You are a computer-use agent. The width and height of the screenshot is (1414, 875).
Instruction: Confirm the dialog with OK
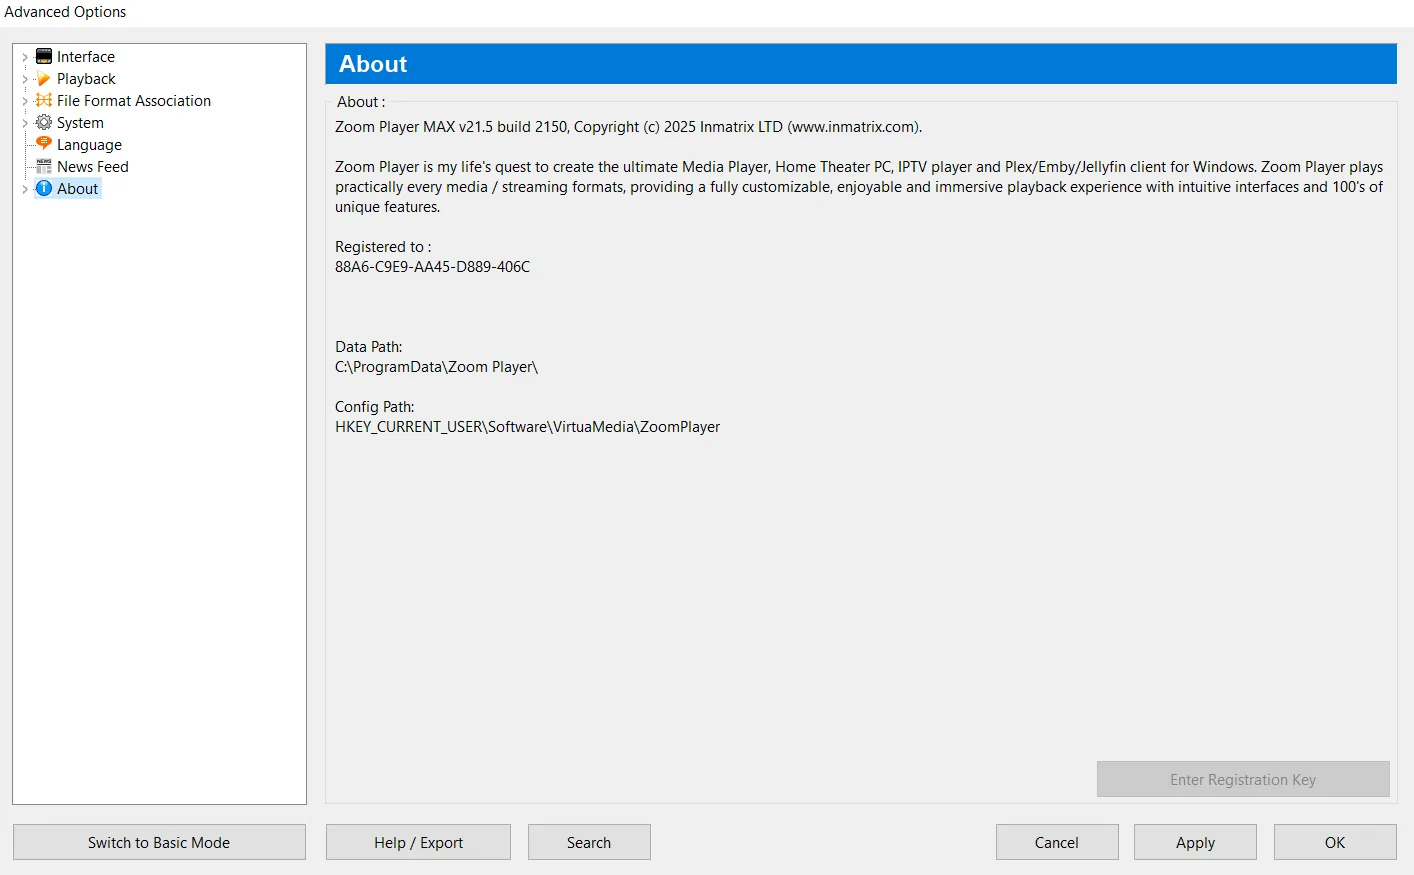pyautogui.click(x=1335, y=842)
